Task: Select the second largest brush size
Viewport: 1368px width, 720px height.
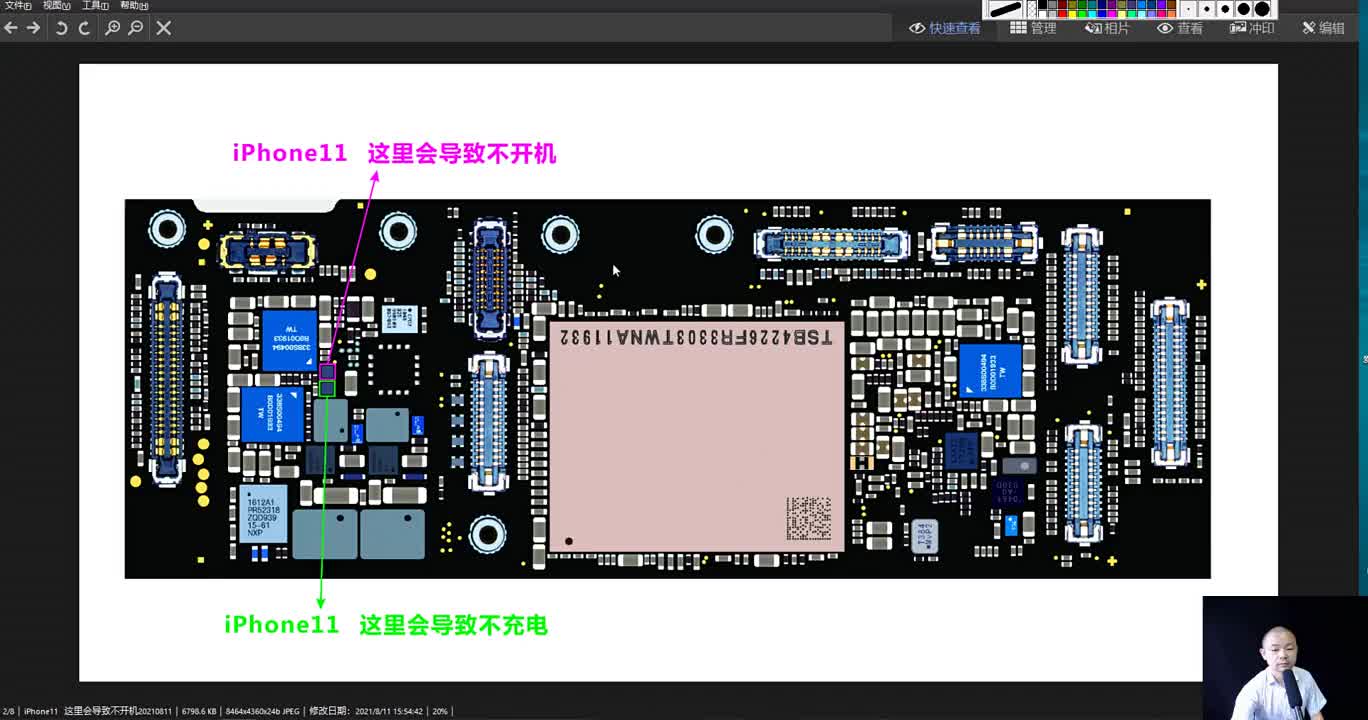Action: (x=1243, y=9)
